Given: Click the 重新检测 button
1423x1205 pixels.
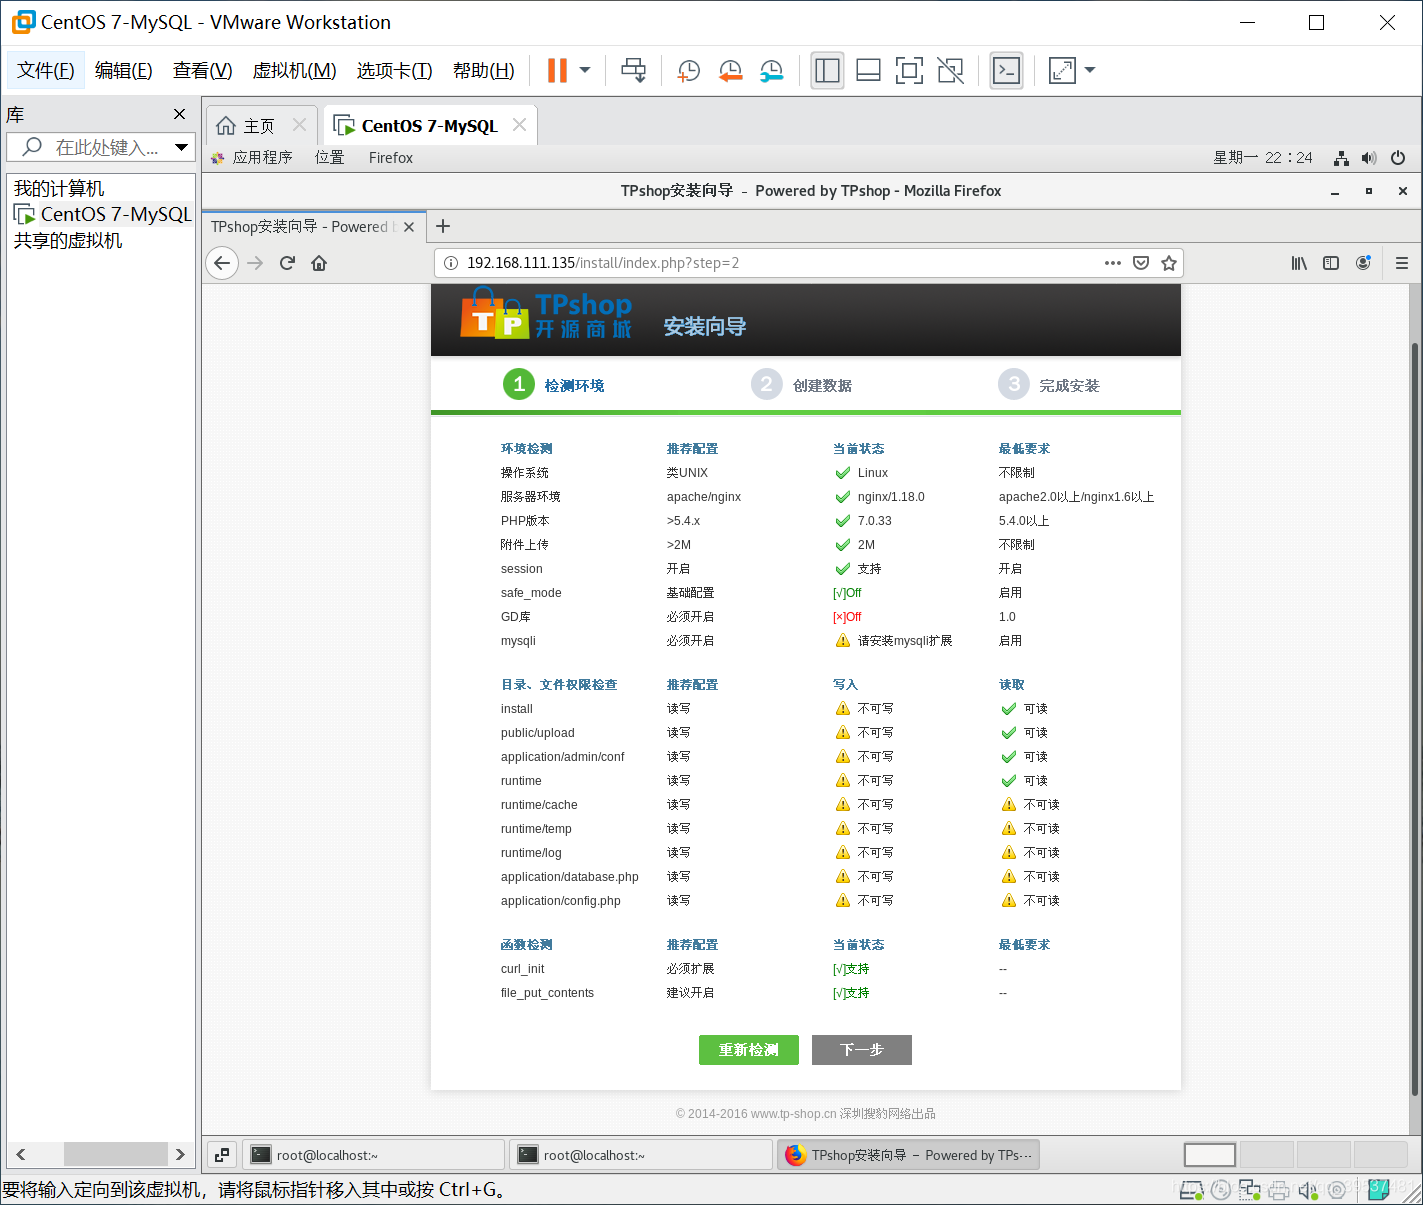Looking at the screenshot, I should tap(749, 1050).
